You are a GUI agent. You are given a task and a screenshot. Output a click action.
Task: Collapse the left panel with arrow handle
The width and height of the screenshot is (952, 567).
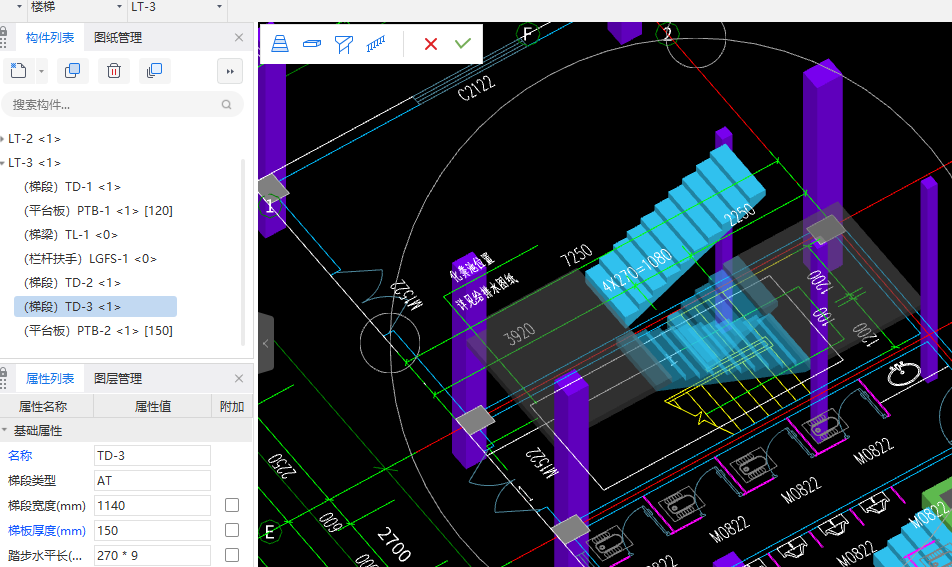pyautogui.click(x=265, y=343)
